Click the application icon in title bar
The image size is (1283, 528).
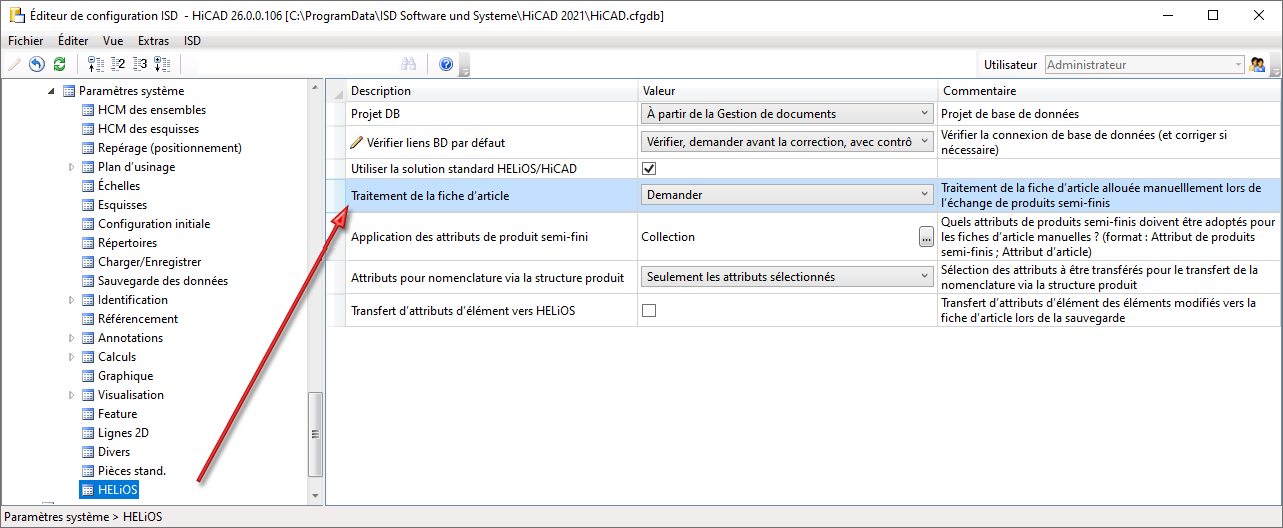pyautogui.click(x=14, y=15)
